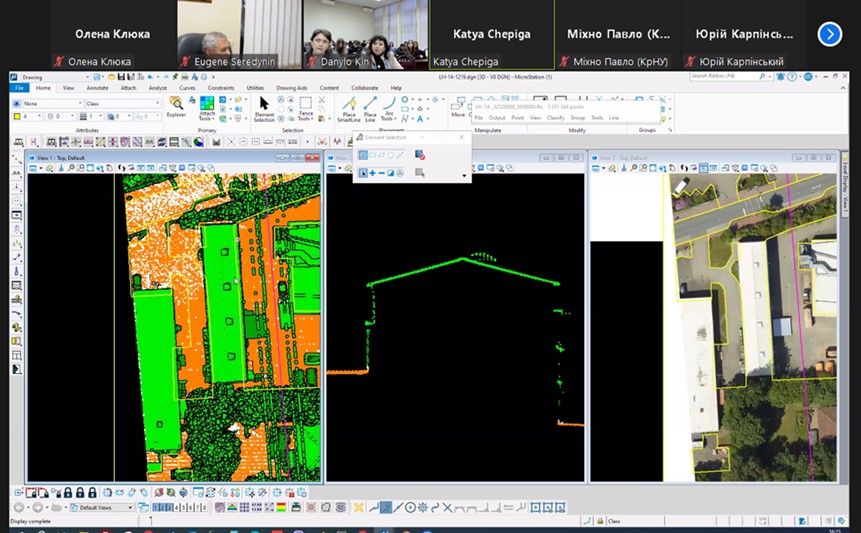Open the Collaborate ribbon tab
Viewport: 861px width, 533px height.
coord(365,88)
